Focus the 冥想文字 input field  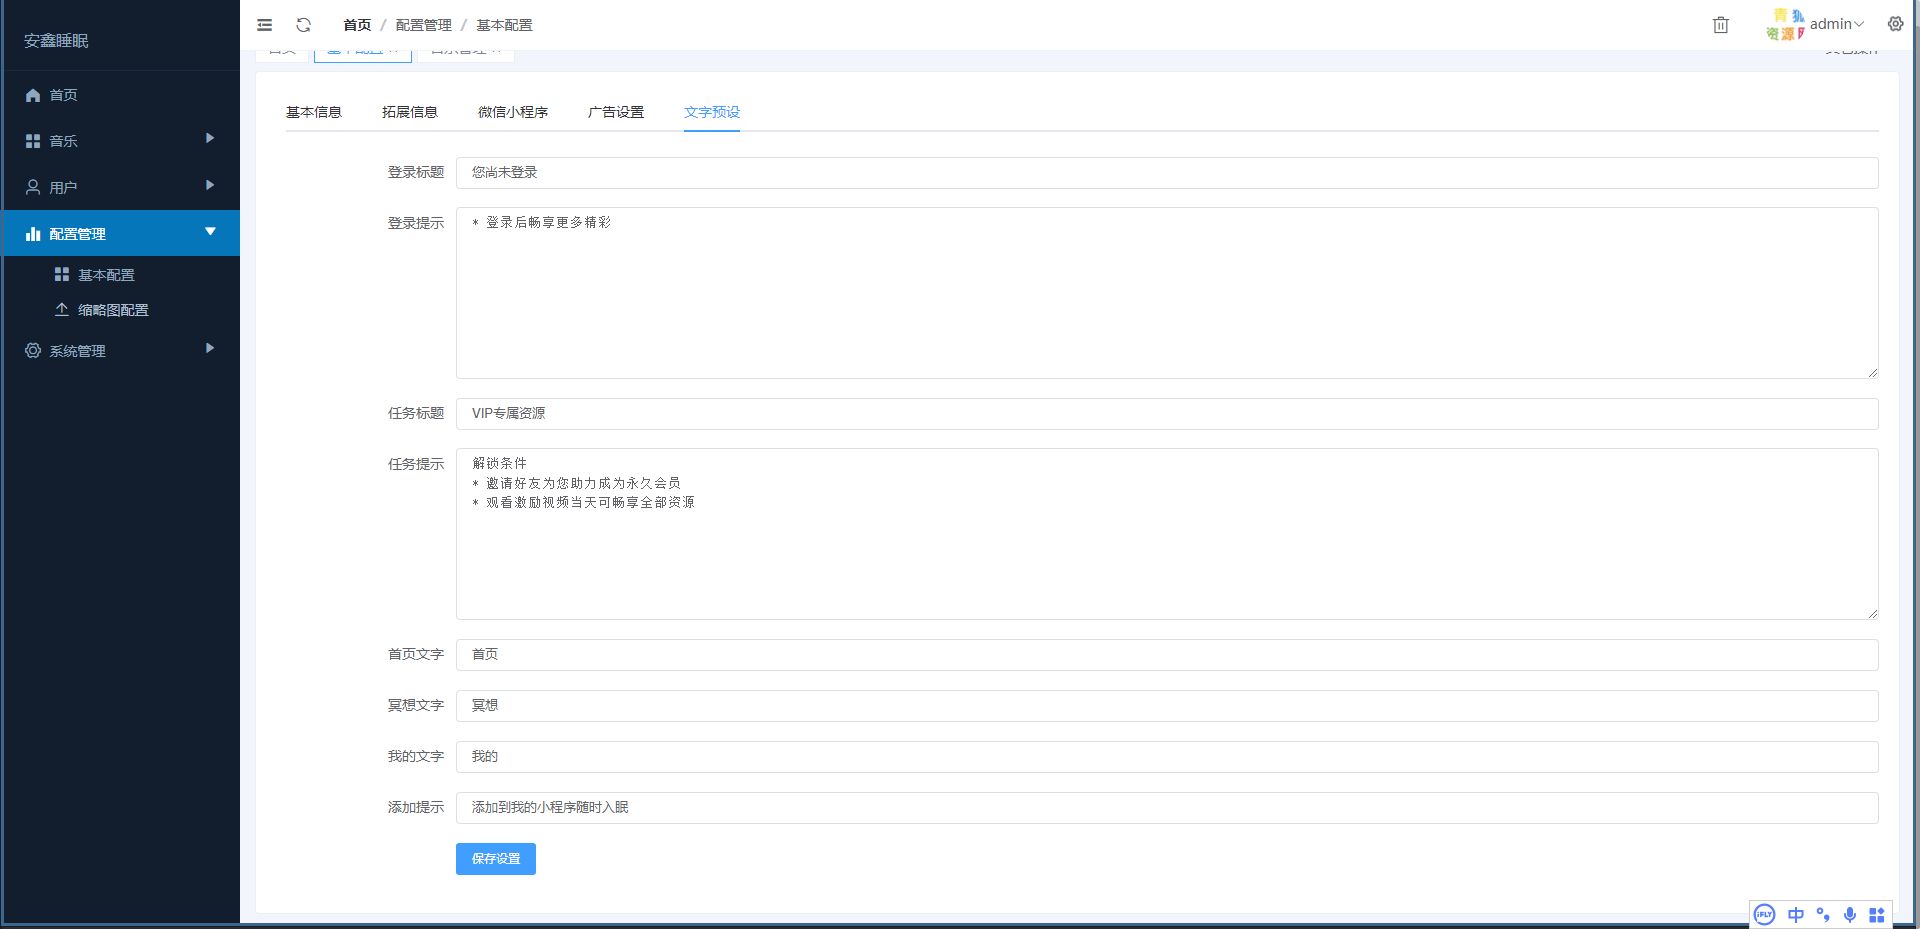tap(1167, 706)
